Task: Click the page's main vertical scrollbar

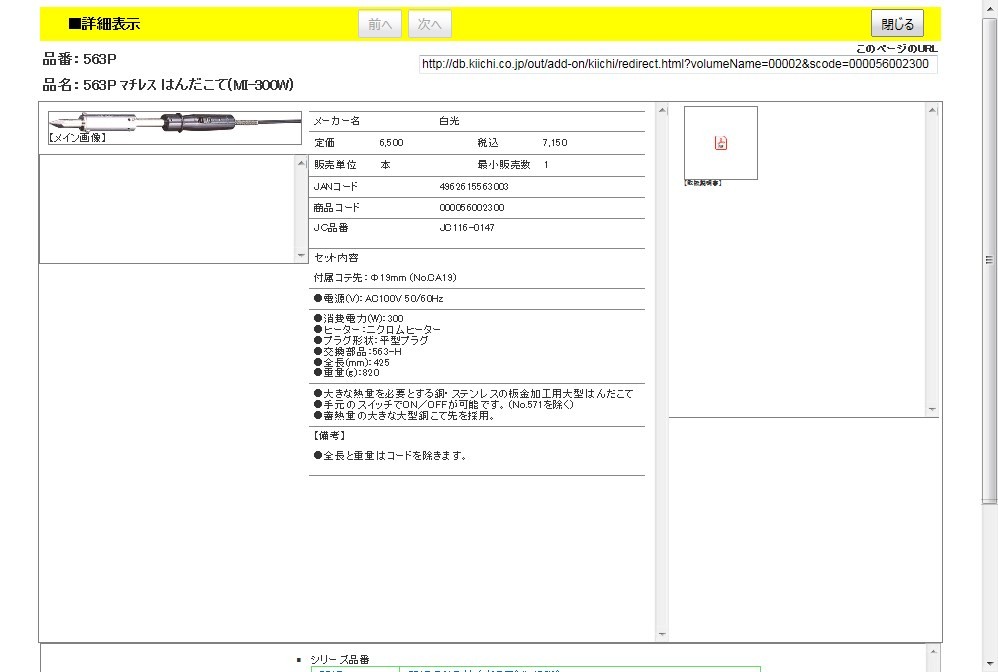Action: (x=990, y=300)
